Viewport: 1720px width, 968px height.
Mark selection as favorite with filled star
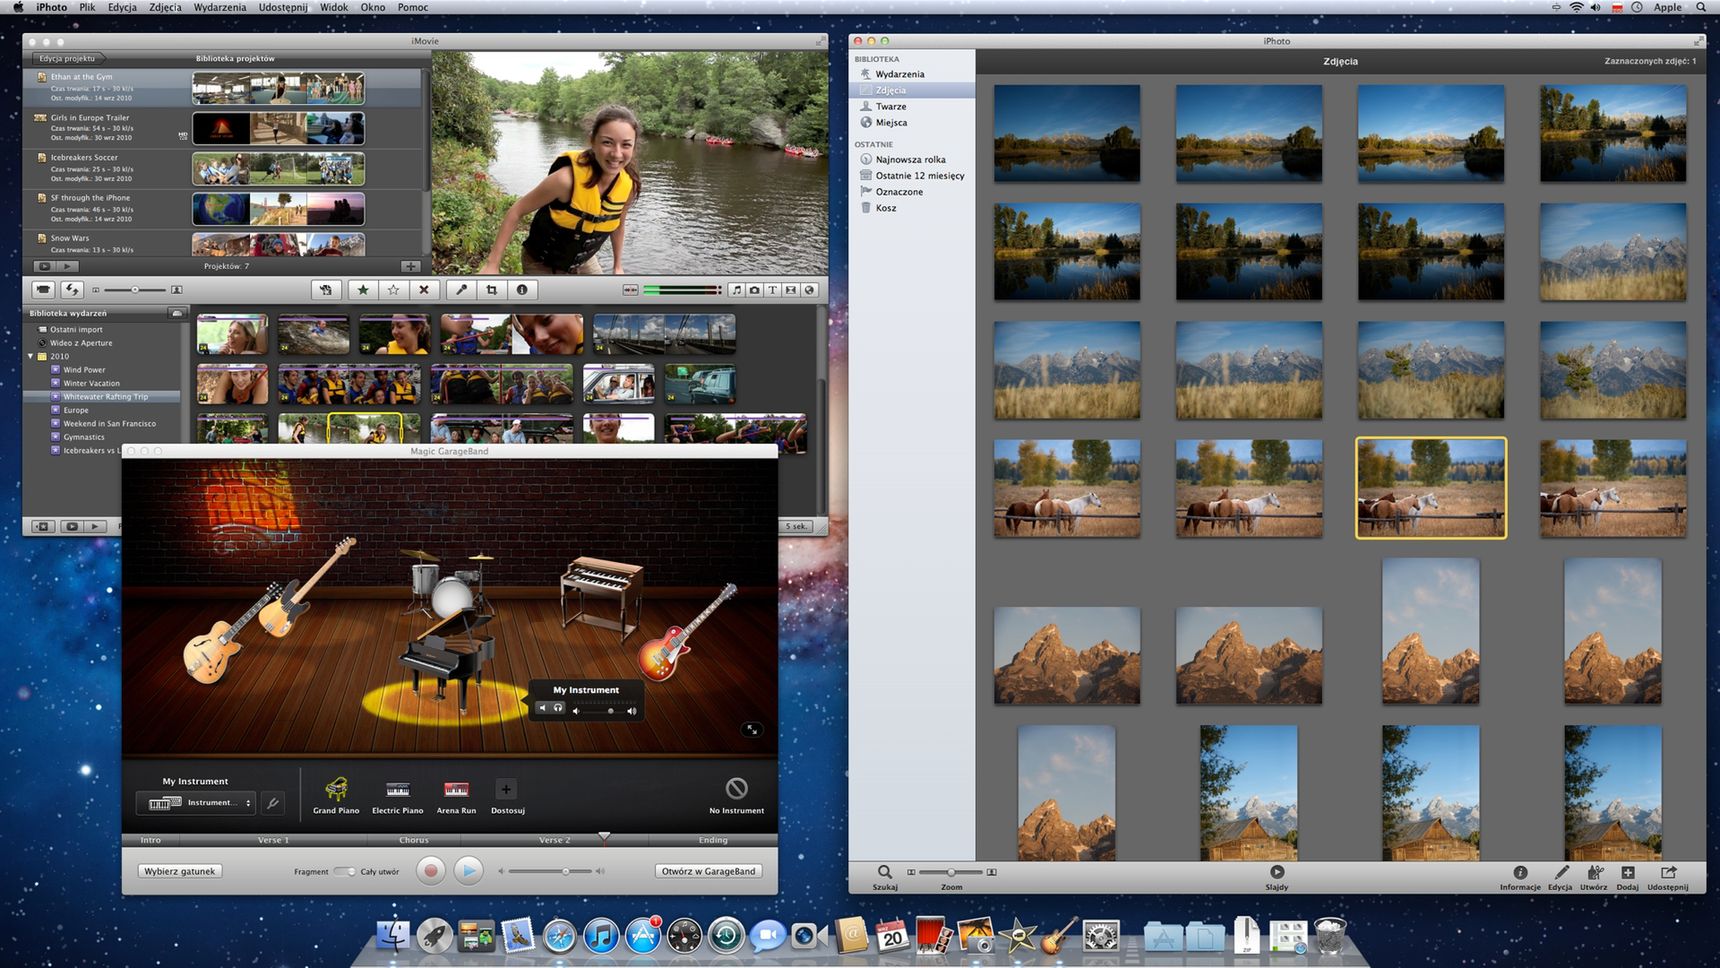[363, 290]
